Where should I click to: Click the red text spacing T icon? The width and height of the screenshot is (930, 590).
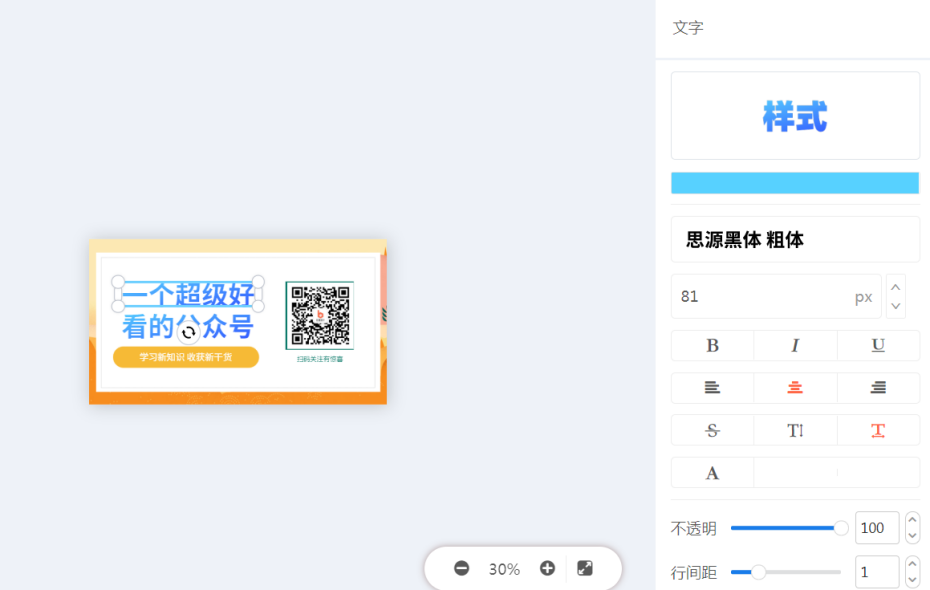coord(878,430)
